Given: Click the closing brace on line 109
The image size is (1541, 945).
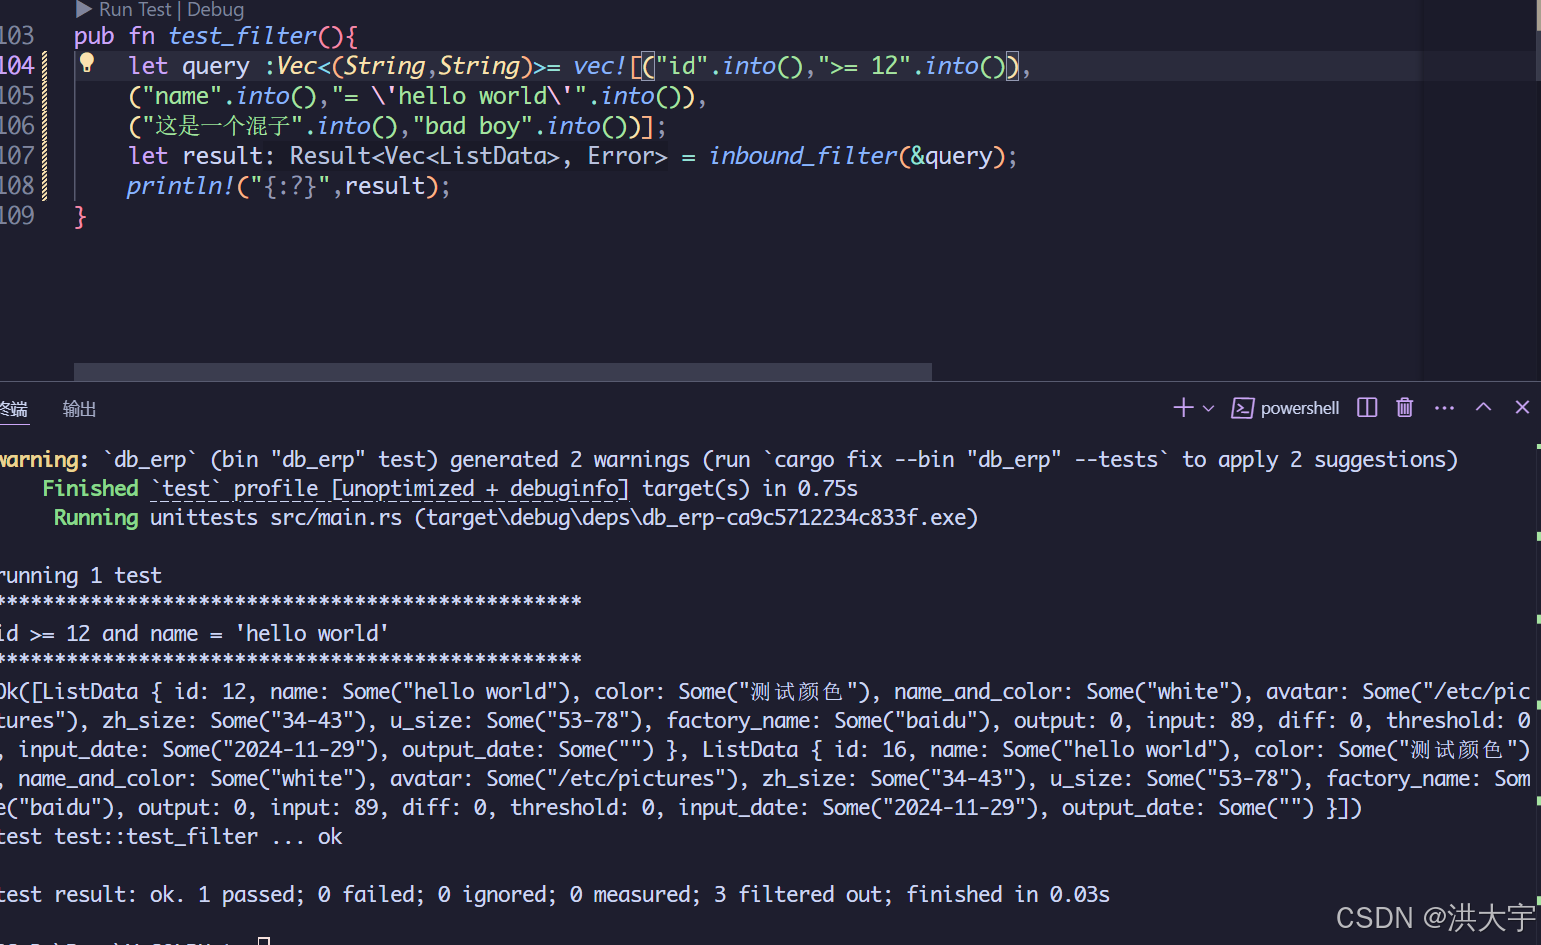Looking at the screenshot, I should 80,216.
